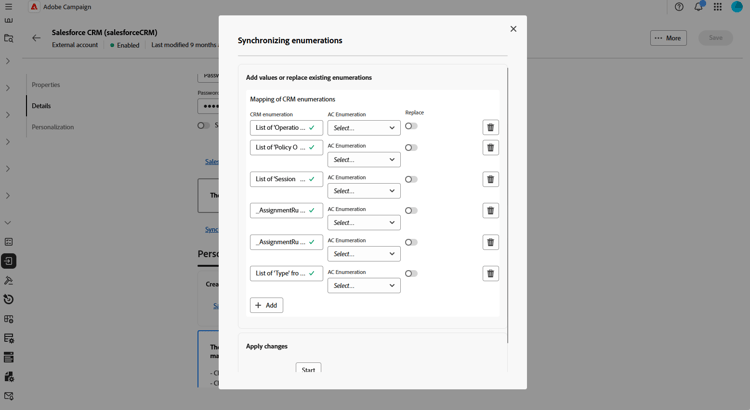Open notifications bell
The height and width of the screenshot is (410, 750).
(698, 7)
